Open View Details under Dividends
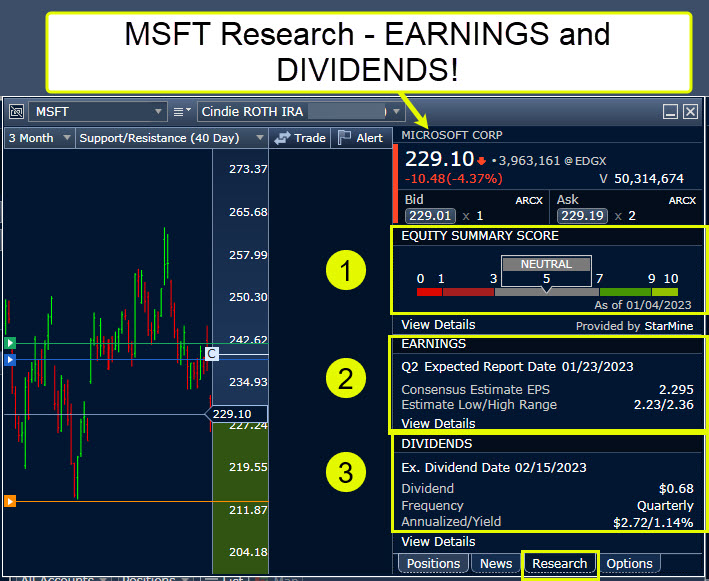 [438, 541]
